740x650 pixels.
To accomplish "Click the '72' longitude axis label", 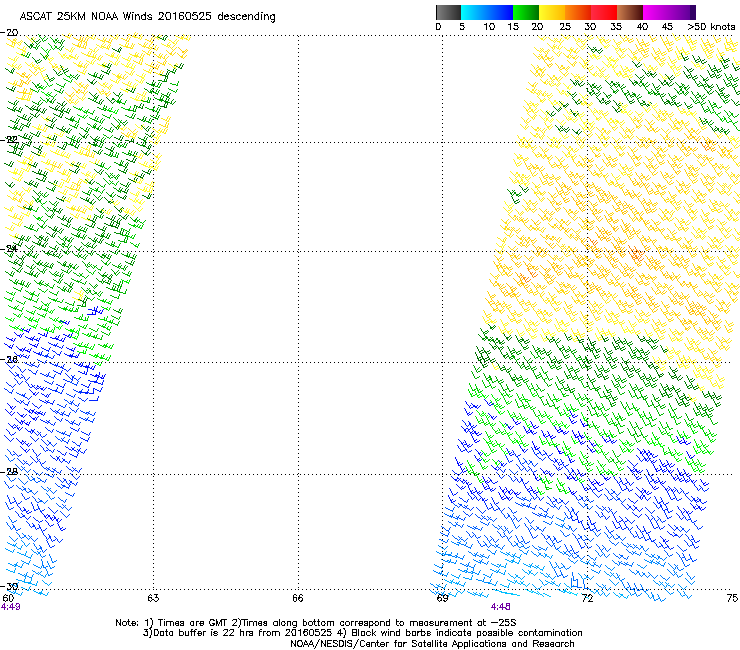I will click(587, 598).
